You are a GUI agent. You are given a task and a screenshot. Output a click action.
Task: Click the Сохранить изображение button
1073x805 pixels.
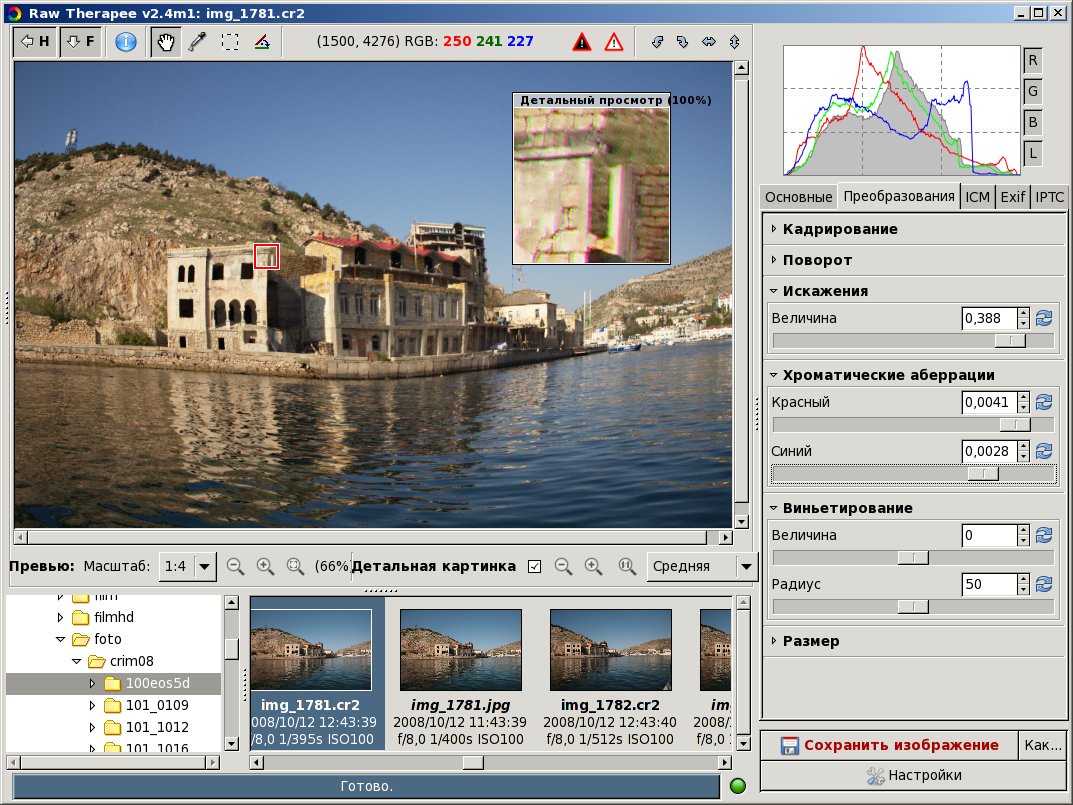tap(888, 745)
